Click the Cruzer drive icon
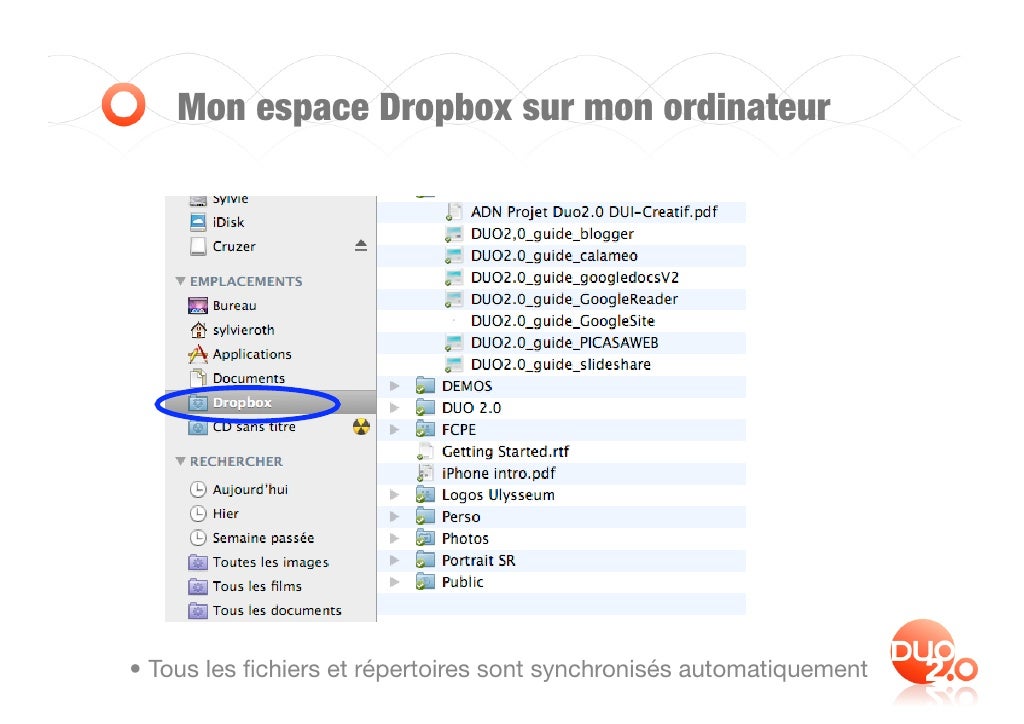 [198, 247]
